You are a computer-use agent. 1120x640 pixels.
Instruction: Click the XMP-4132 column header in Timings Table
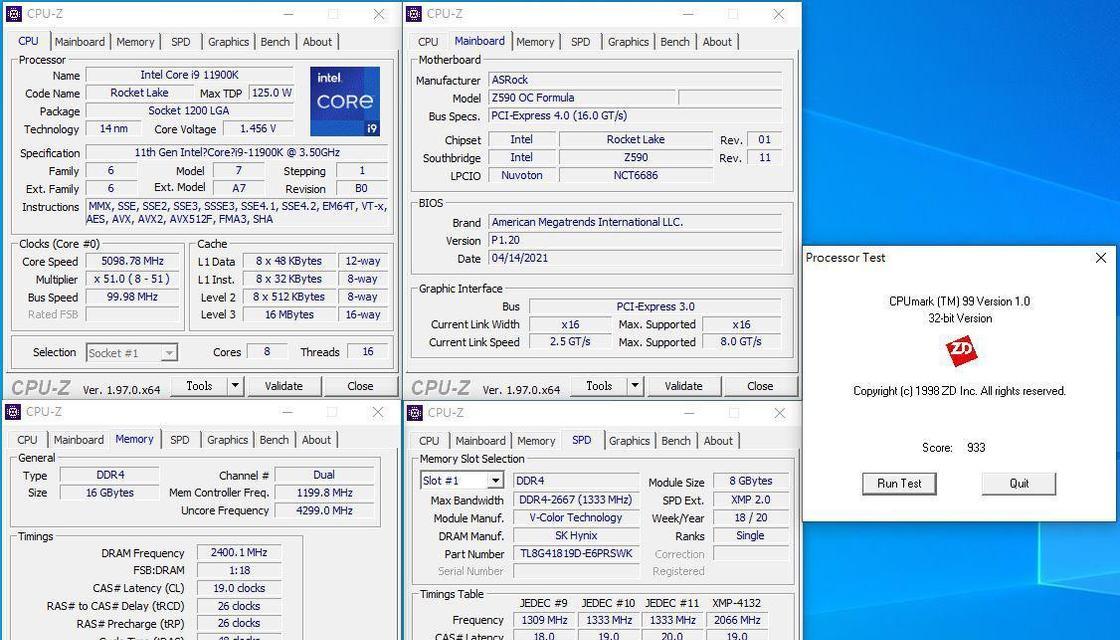(x=736, y=603)
